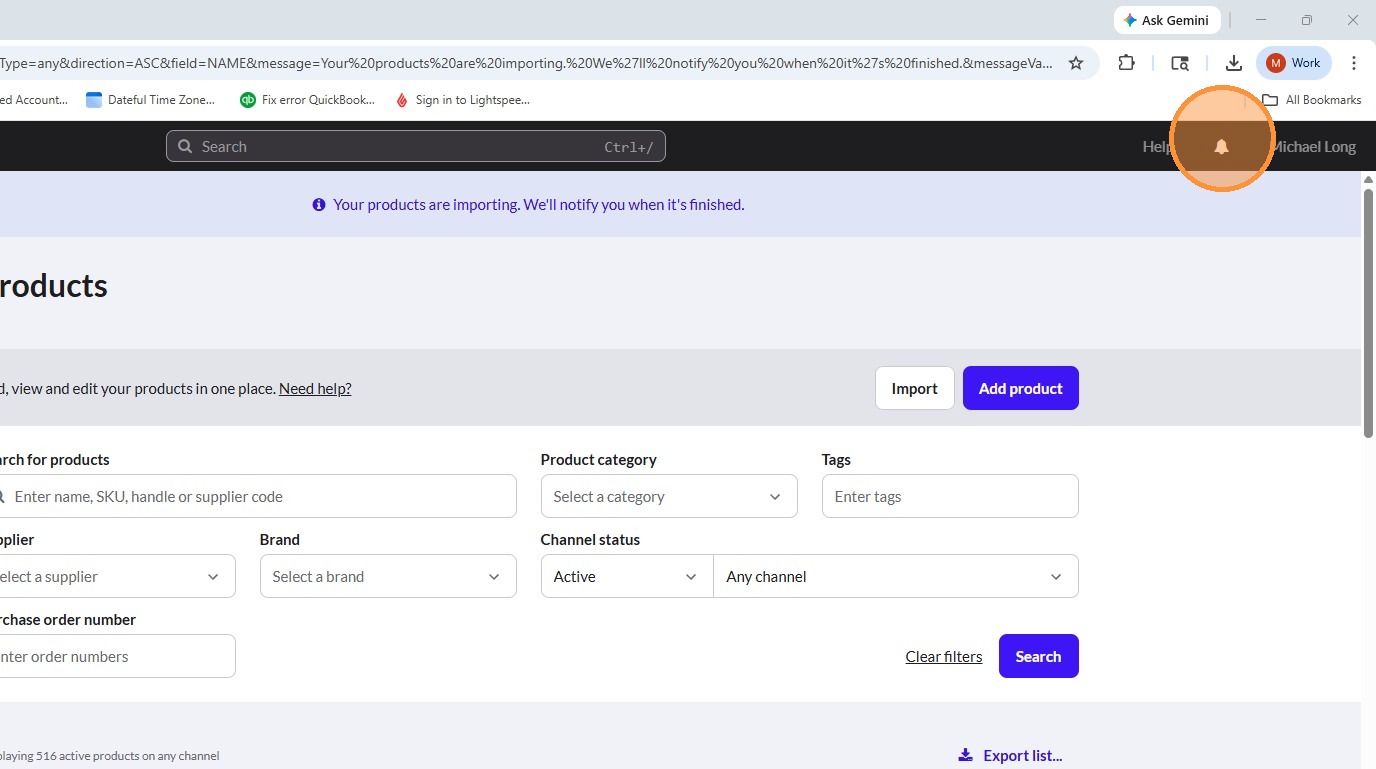Click the info icon in import banner
Viewport: 1376px width, 769px height.
(x=319, y=205)
